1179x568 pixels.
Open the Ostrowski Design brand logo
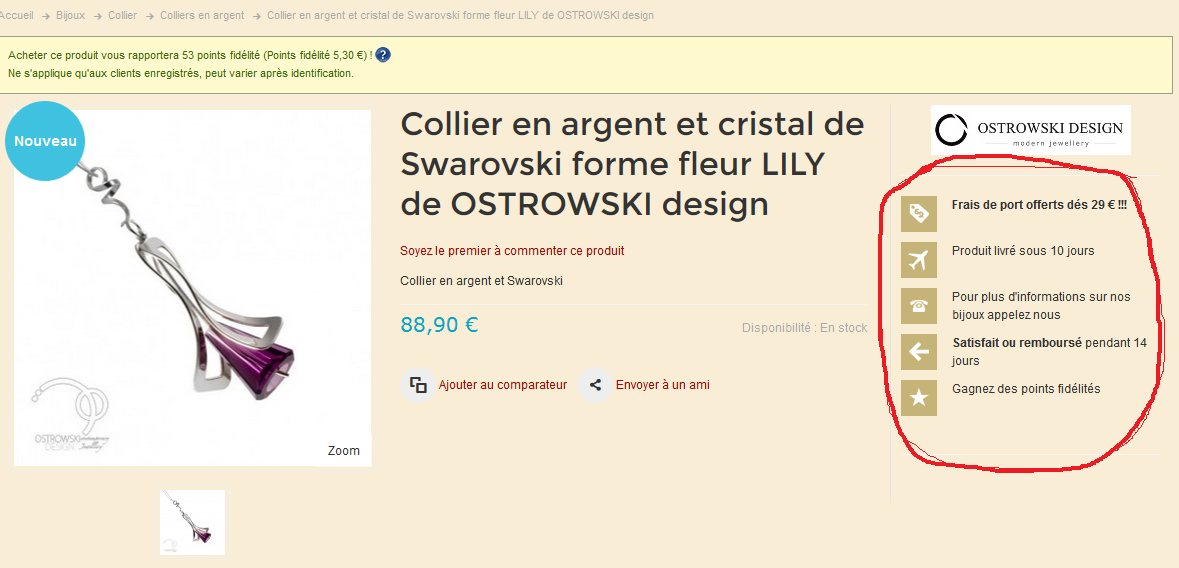[x=1030, y=130]
